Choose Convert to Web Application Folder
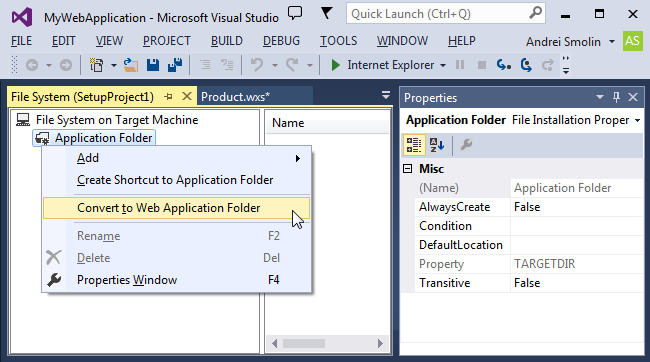This screenshot has width=650, height=362. (177, 208)
